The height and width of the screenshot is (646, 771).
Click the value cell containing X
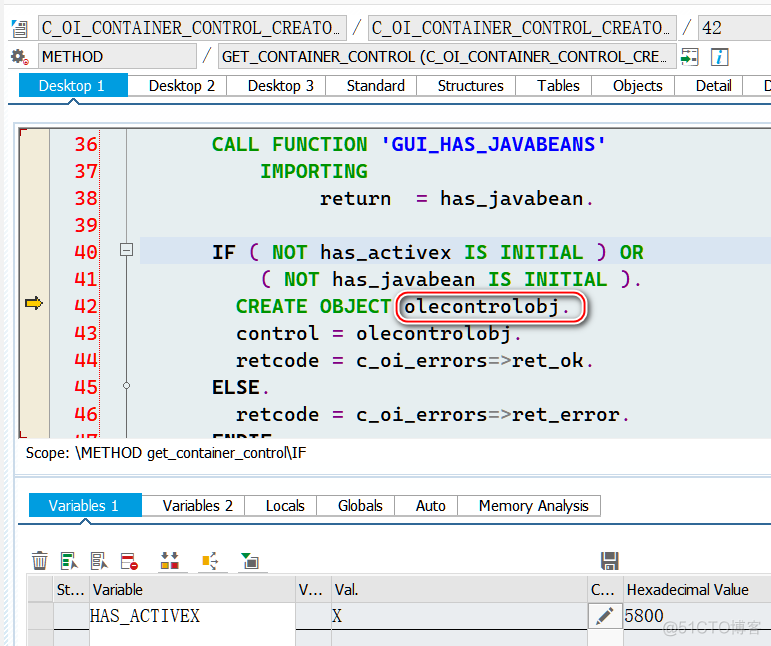click(459, 616)
